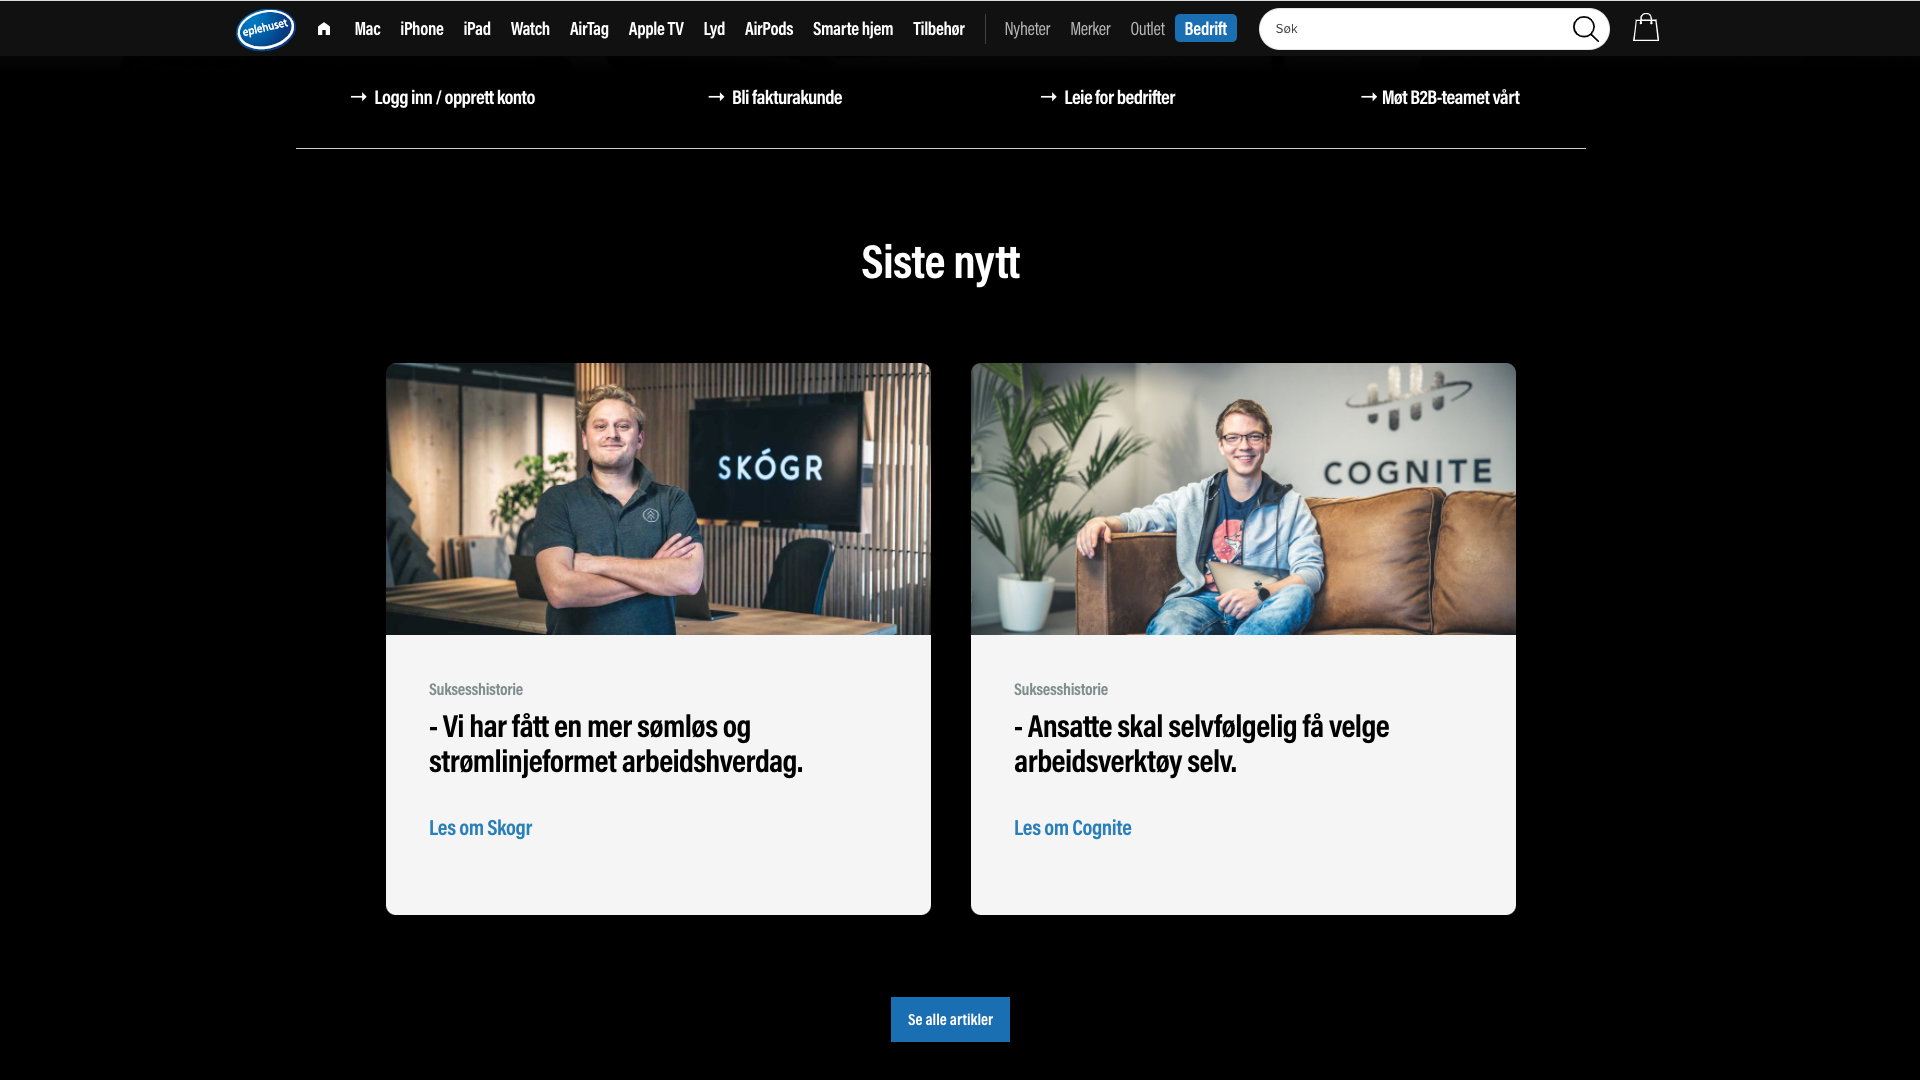Open the Mac menu

tap(367, 29)
